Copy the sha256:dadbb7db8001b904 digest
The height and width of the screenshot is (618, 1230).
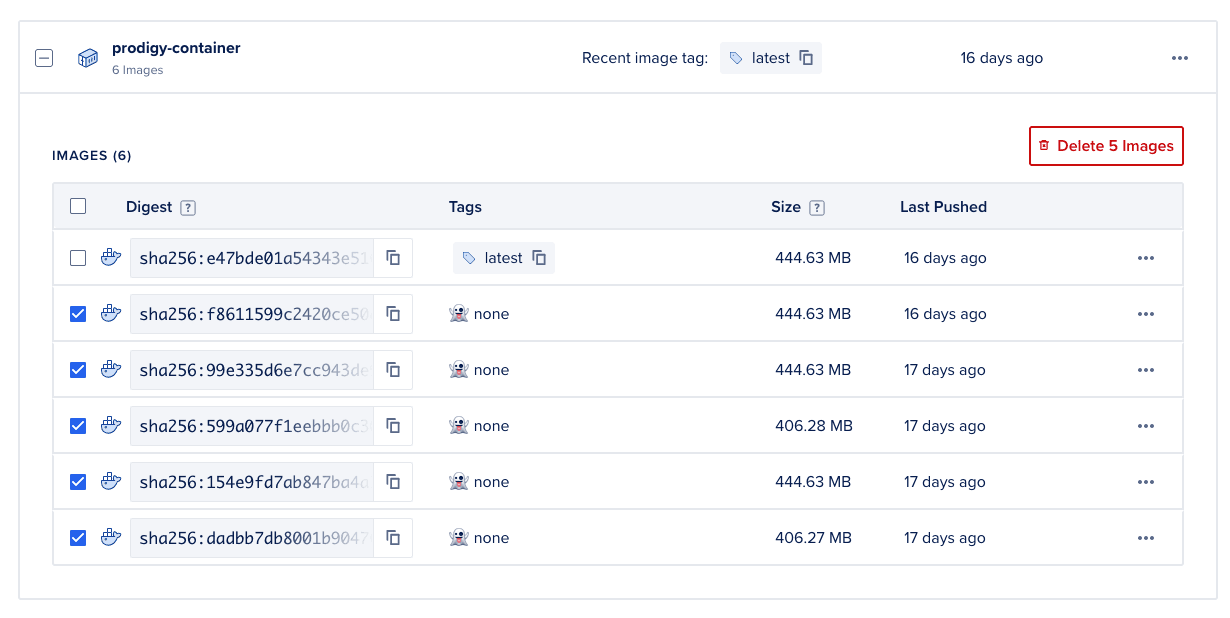pos(394,538)
